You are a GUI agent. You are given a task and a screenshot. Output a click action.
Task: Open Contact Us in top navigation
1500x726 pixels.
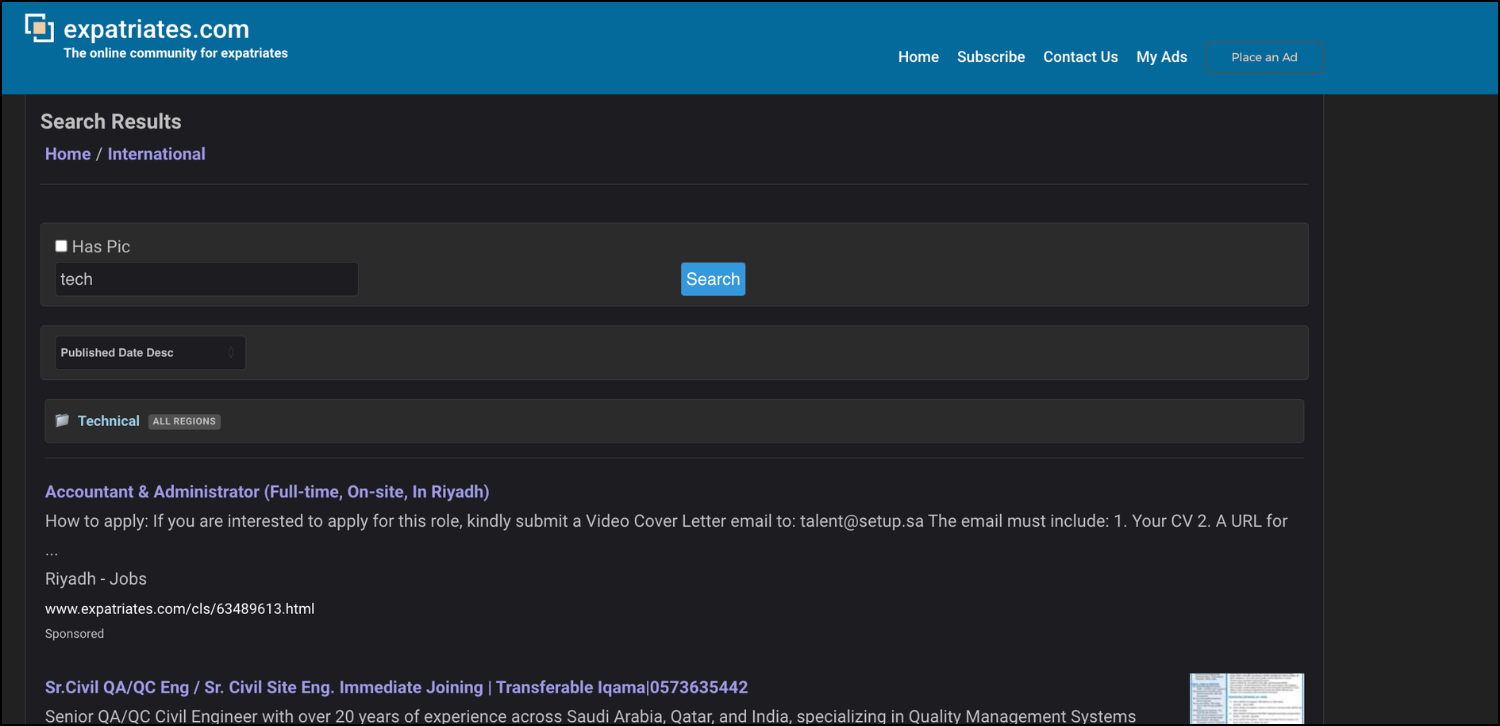[x=1080, y=57]
